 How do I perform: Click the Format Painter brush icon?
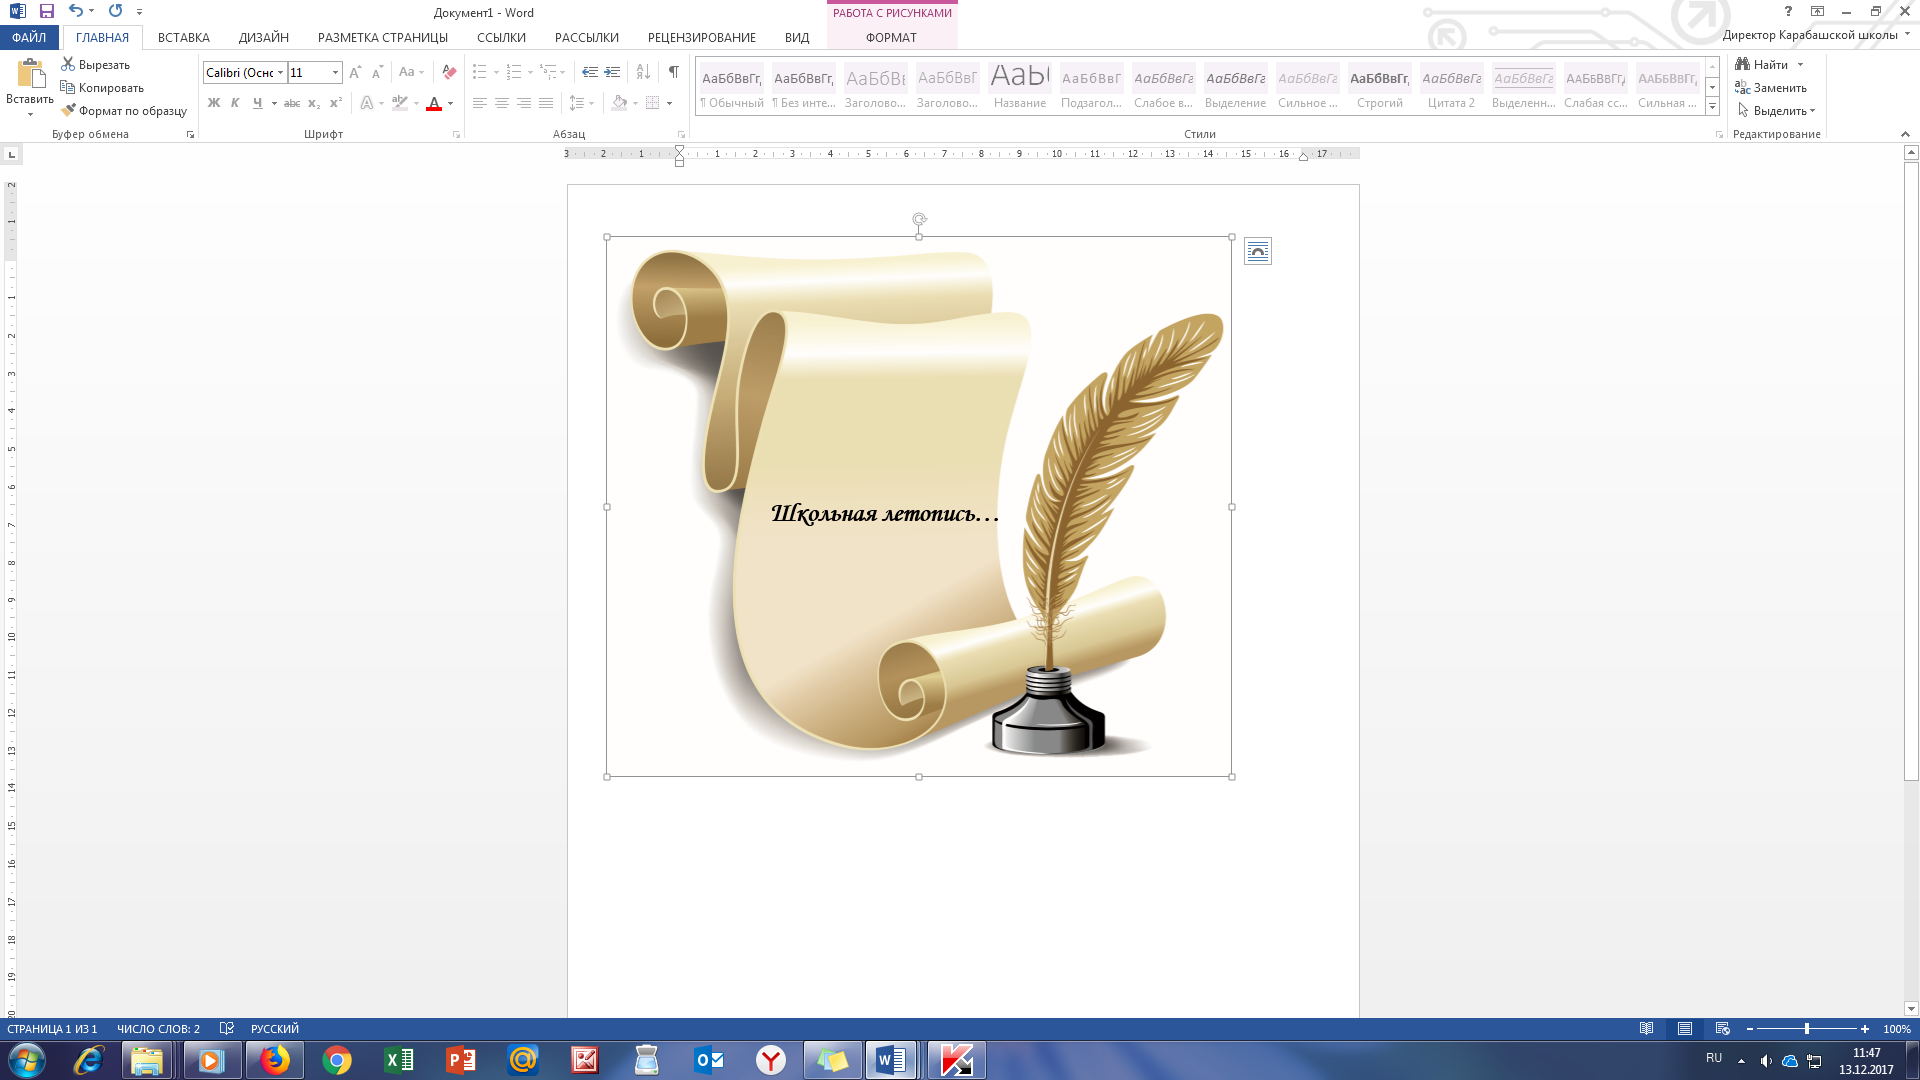pos(68,111)
